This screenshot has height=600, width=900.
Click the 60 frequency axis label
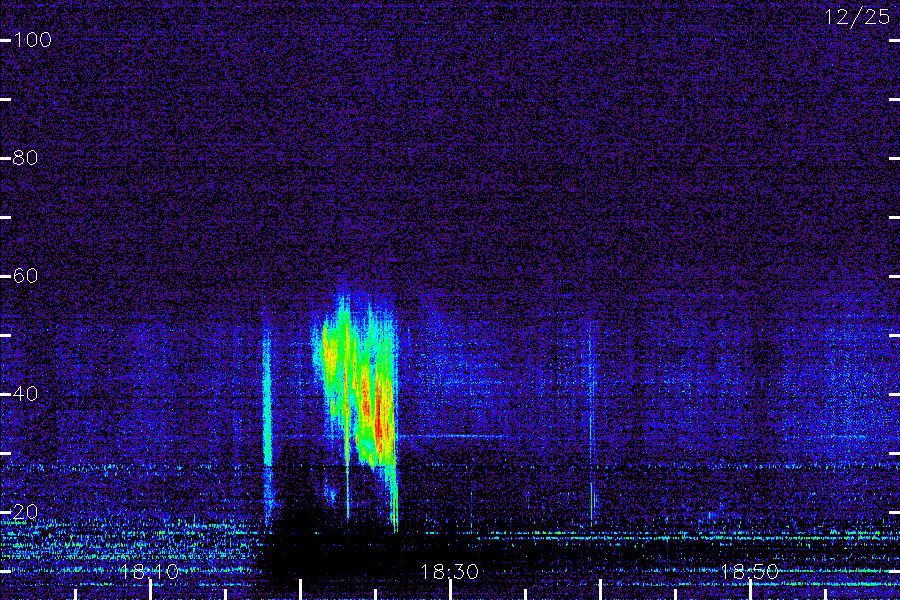click(25, 276)
